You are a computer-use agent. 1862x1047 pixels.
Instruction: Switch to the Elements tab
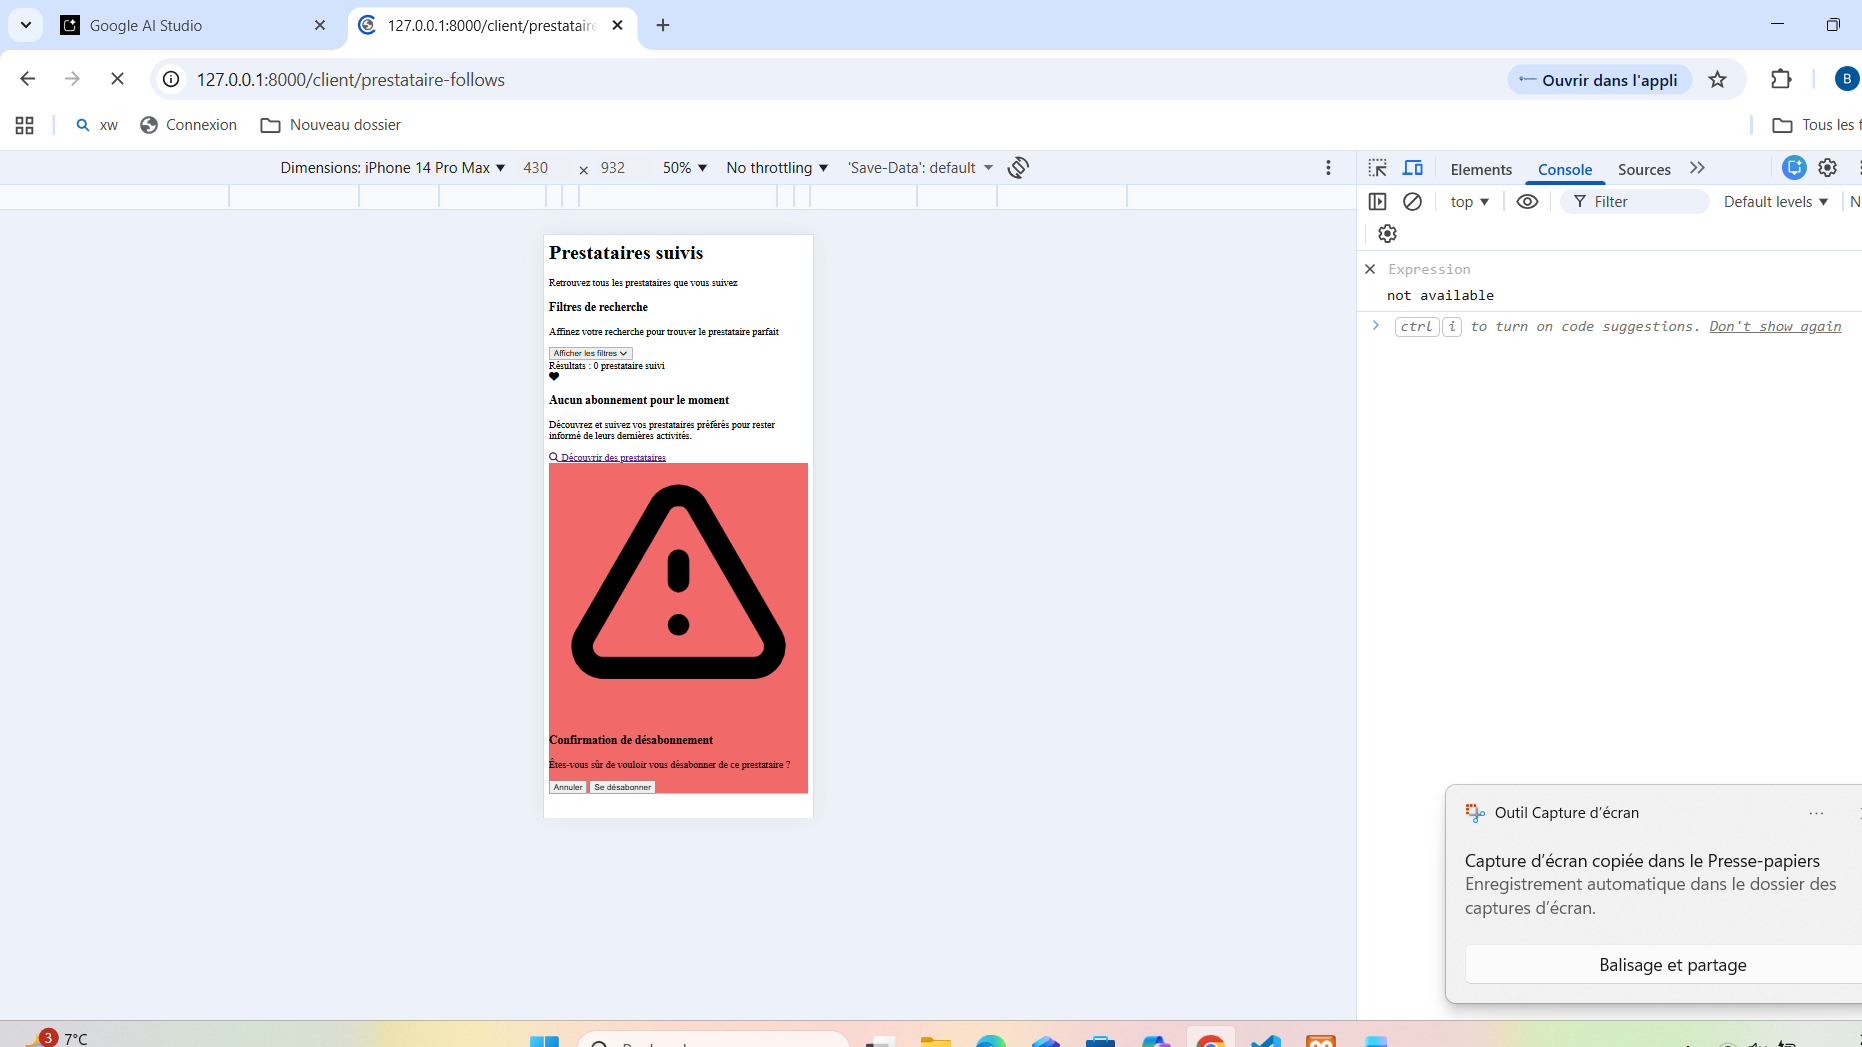pyautogui.click(x=1481, y=169)
